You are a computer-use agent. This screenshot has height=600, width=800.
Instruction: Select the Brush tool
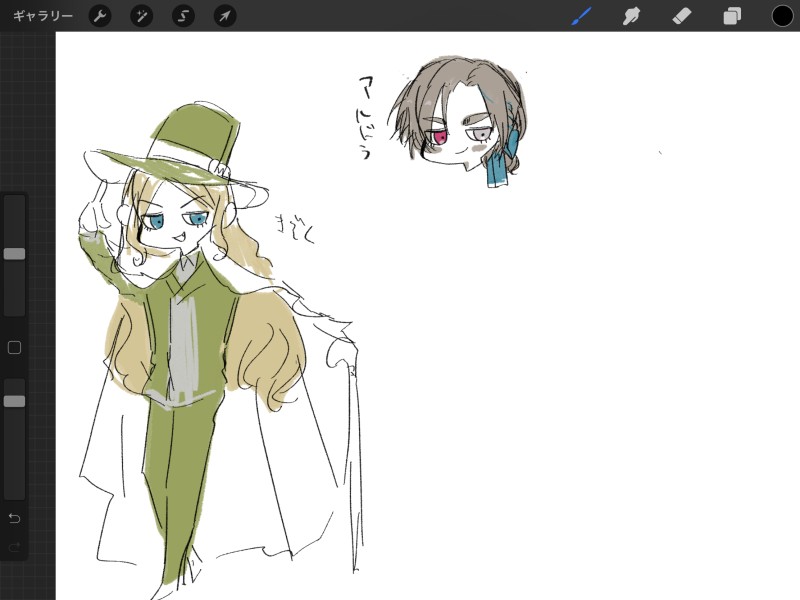coord(582,16)
